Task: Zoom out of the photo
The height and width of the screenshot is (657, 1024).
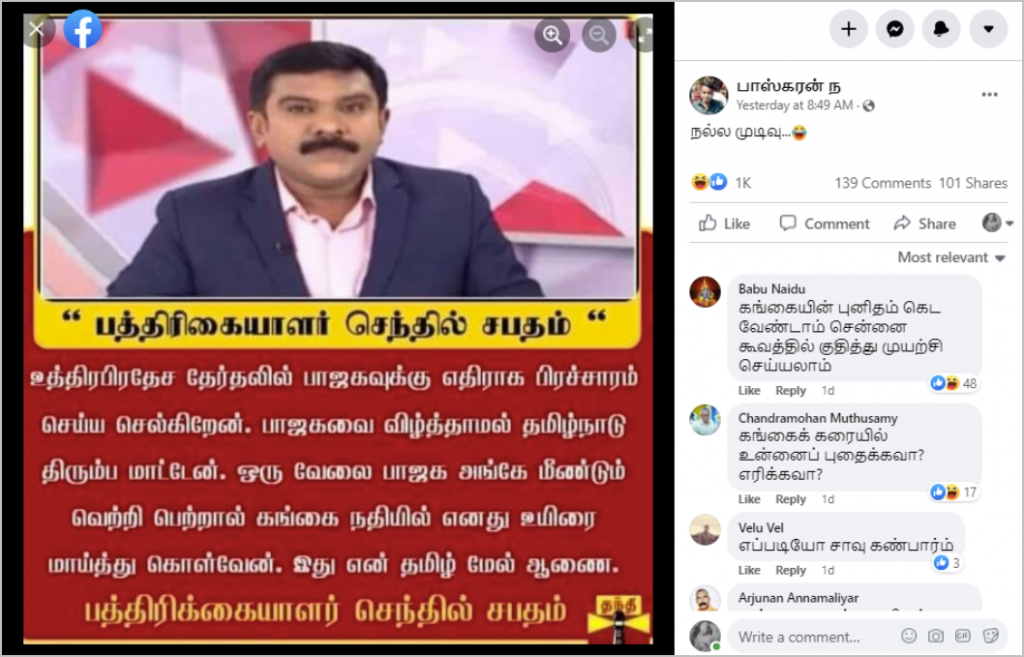Action: (x=599, y=35)
